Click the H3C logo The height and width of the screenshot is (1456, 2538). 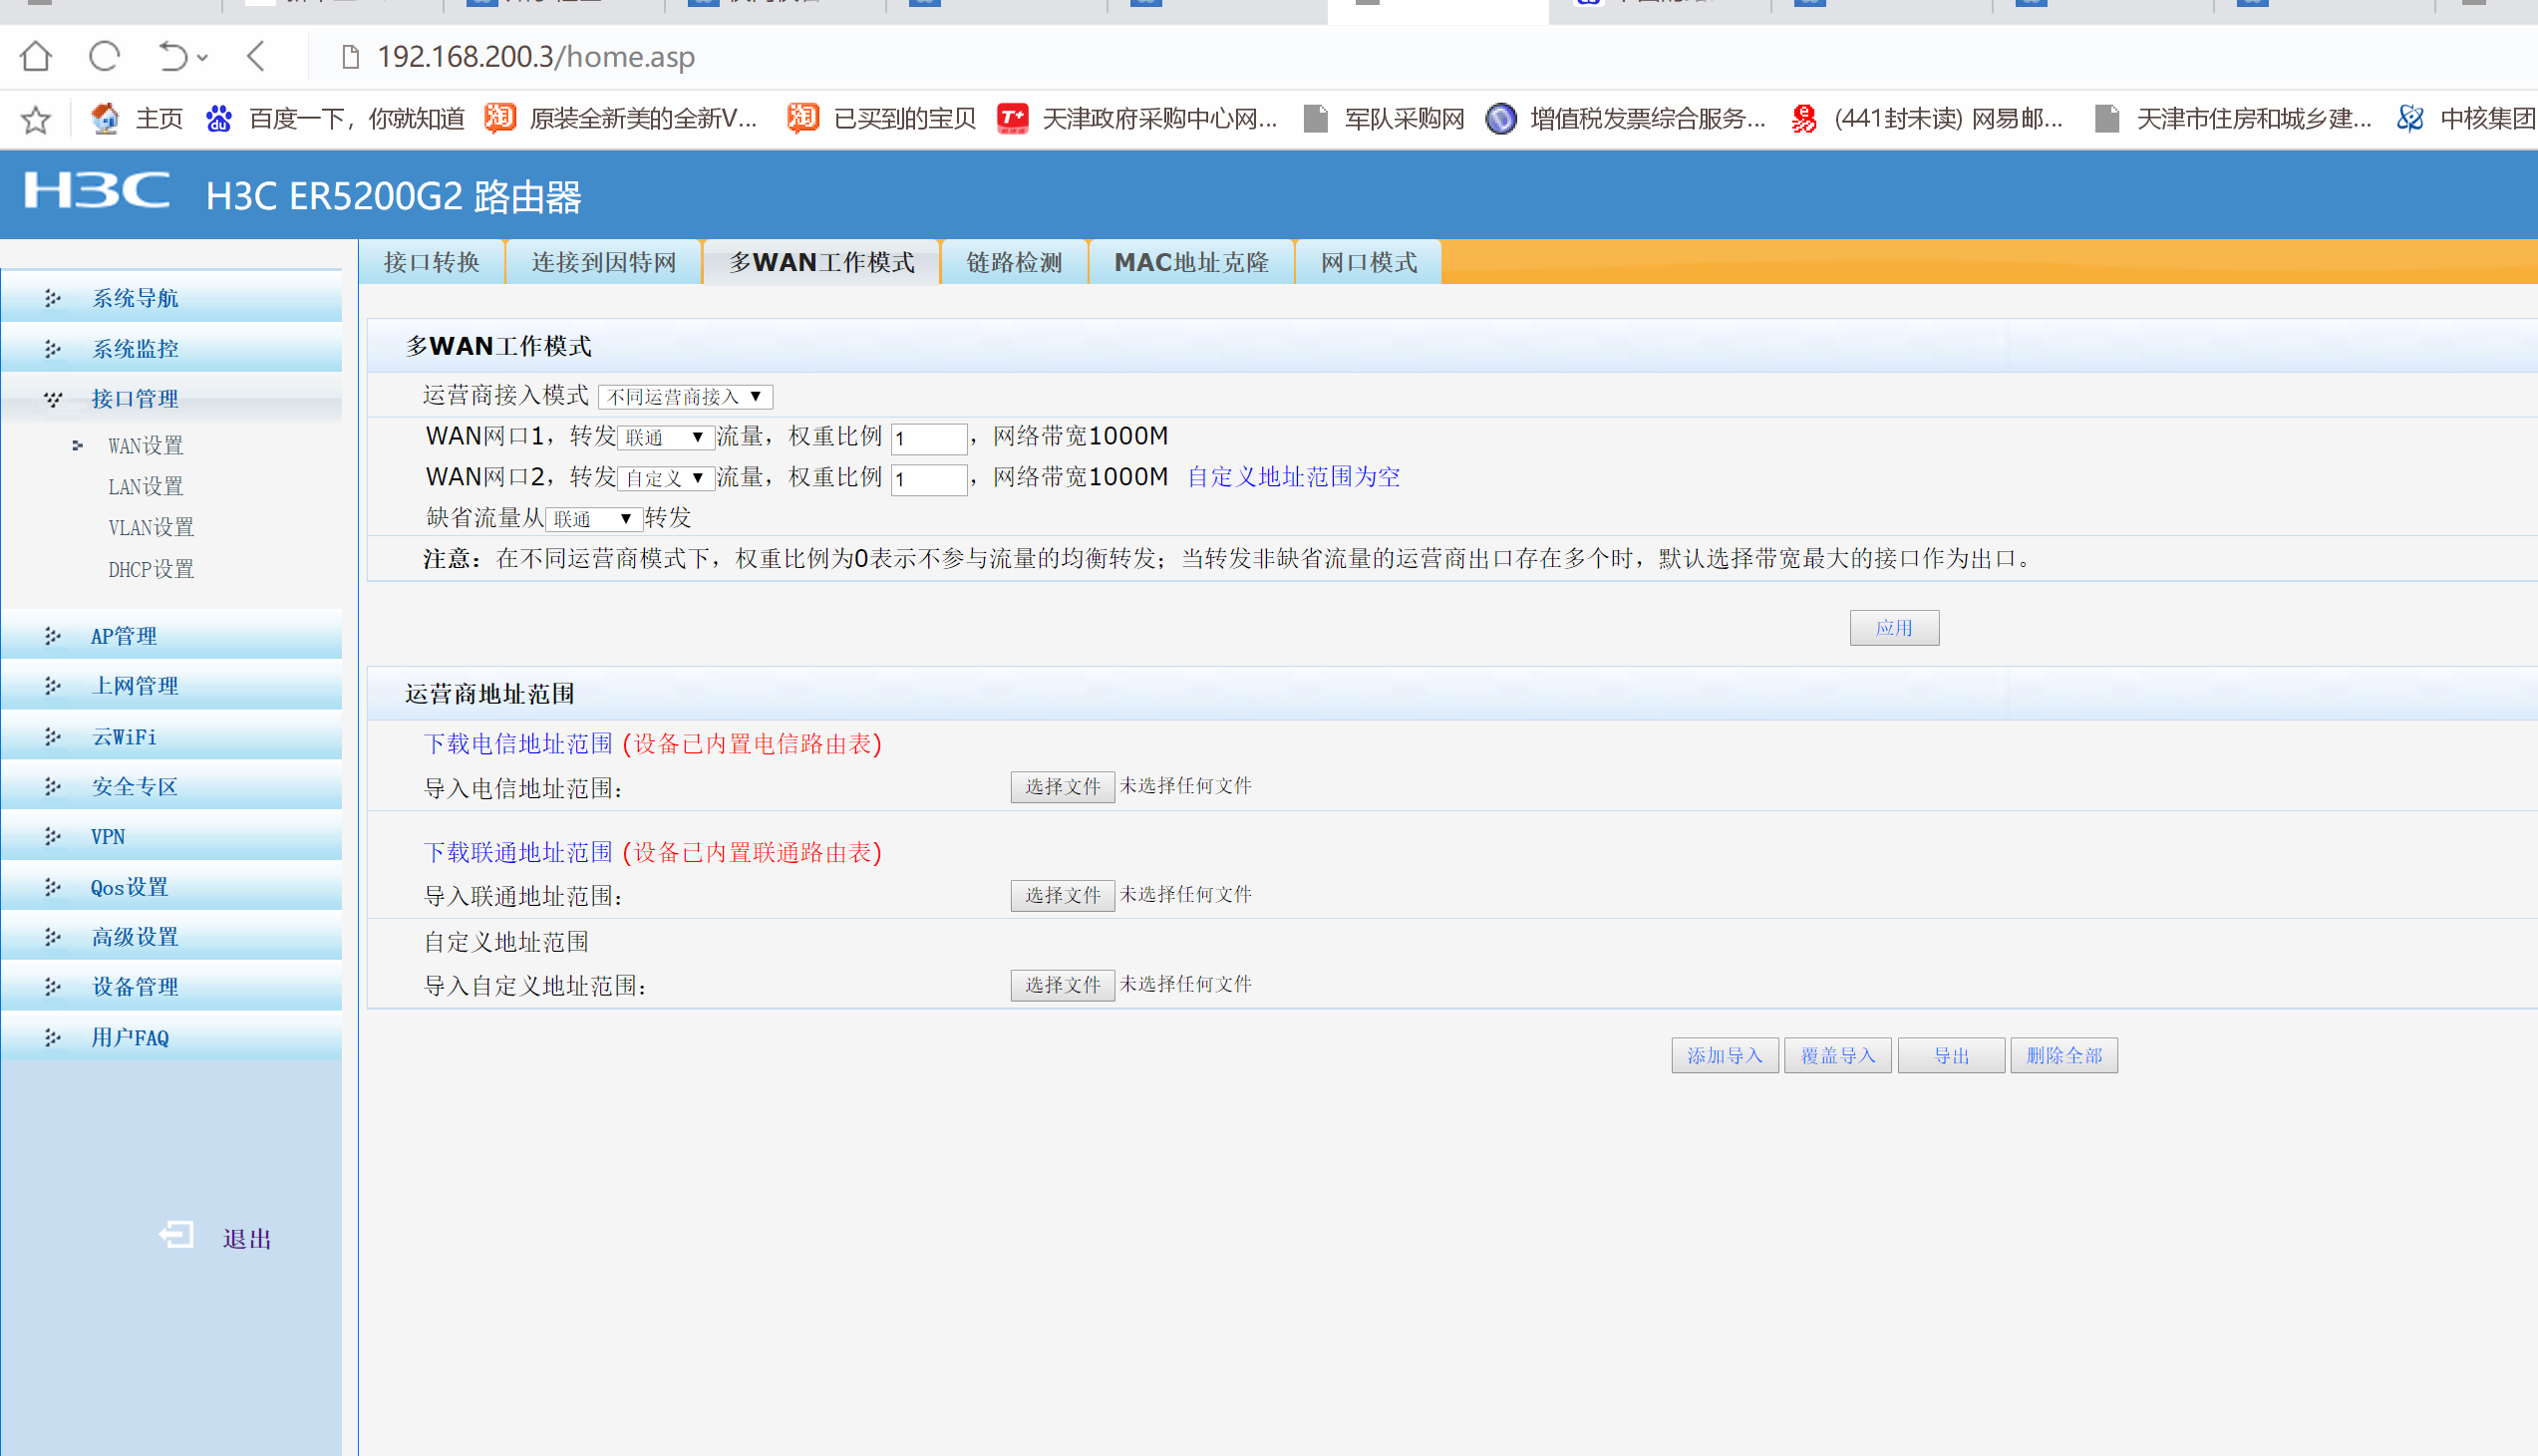(97, 191)
